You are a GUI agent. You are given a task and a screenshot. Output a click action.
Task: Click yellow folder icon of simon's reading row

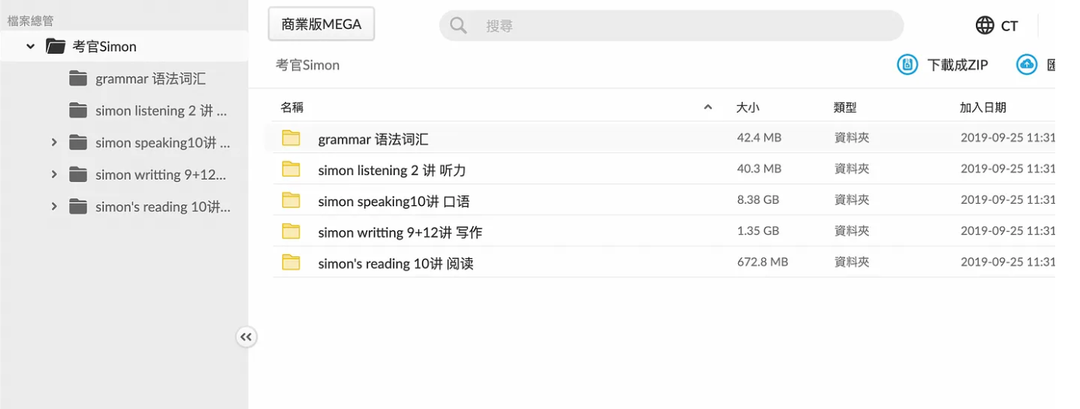[291, 262]
